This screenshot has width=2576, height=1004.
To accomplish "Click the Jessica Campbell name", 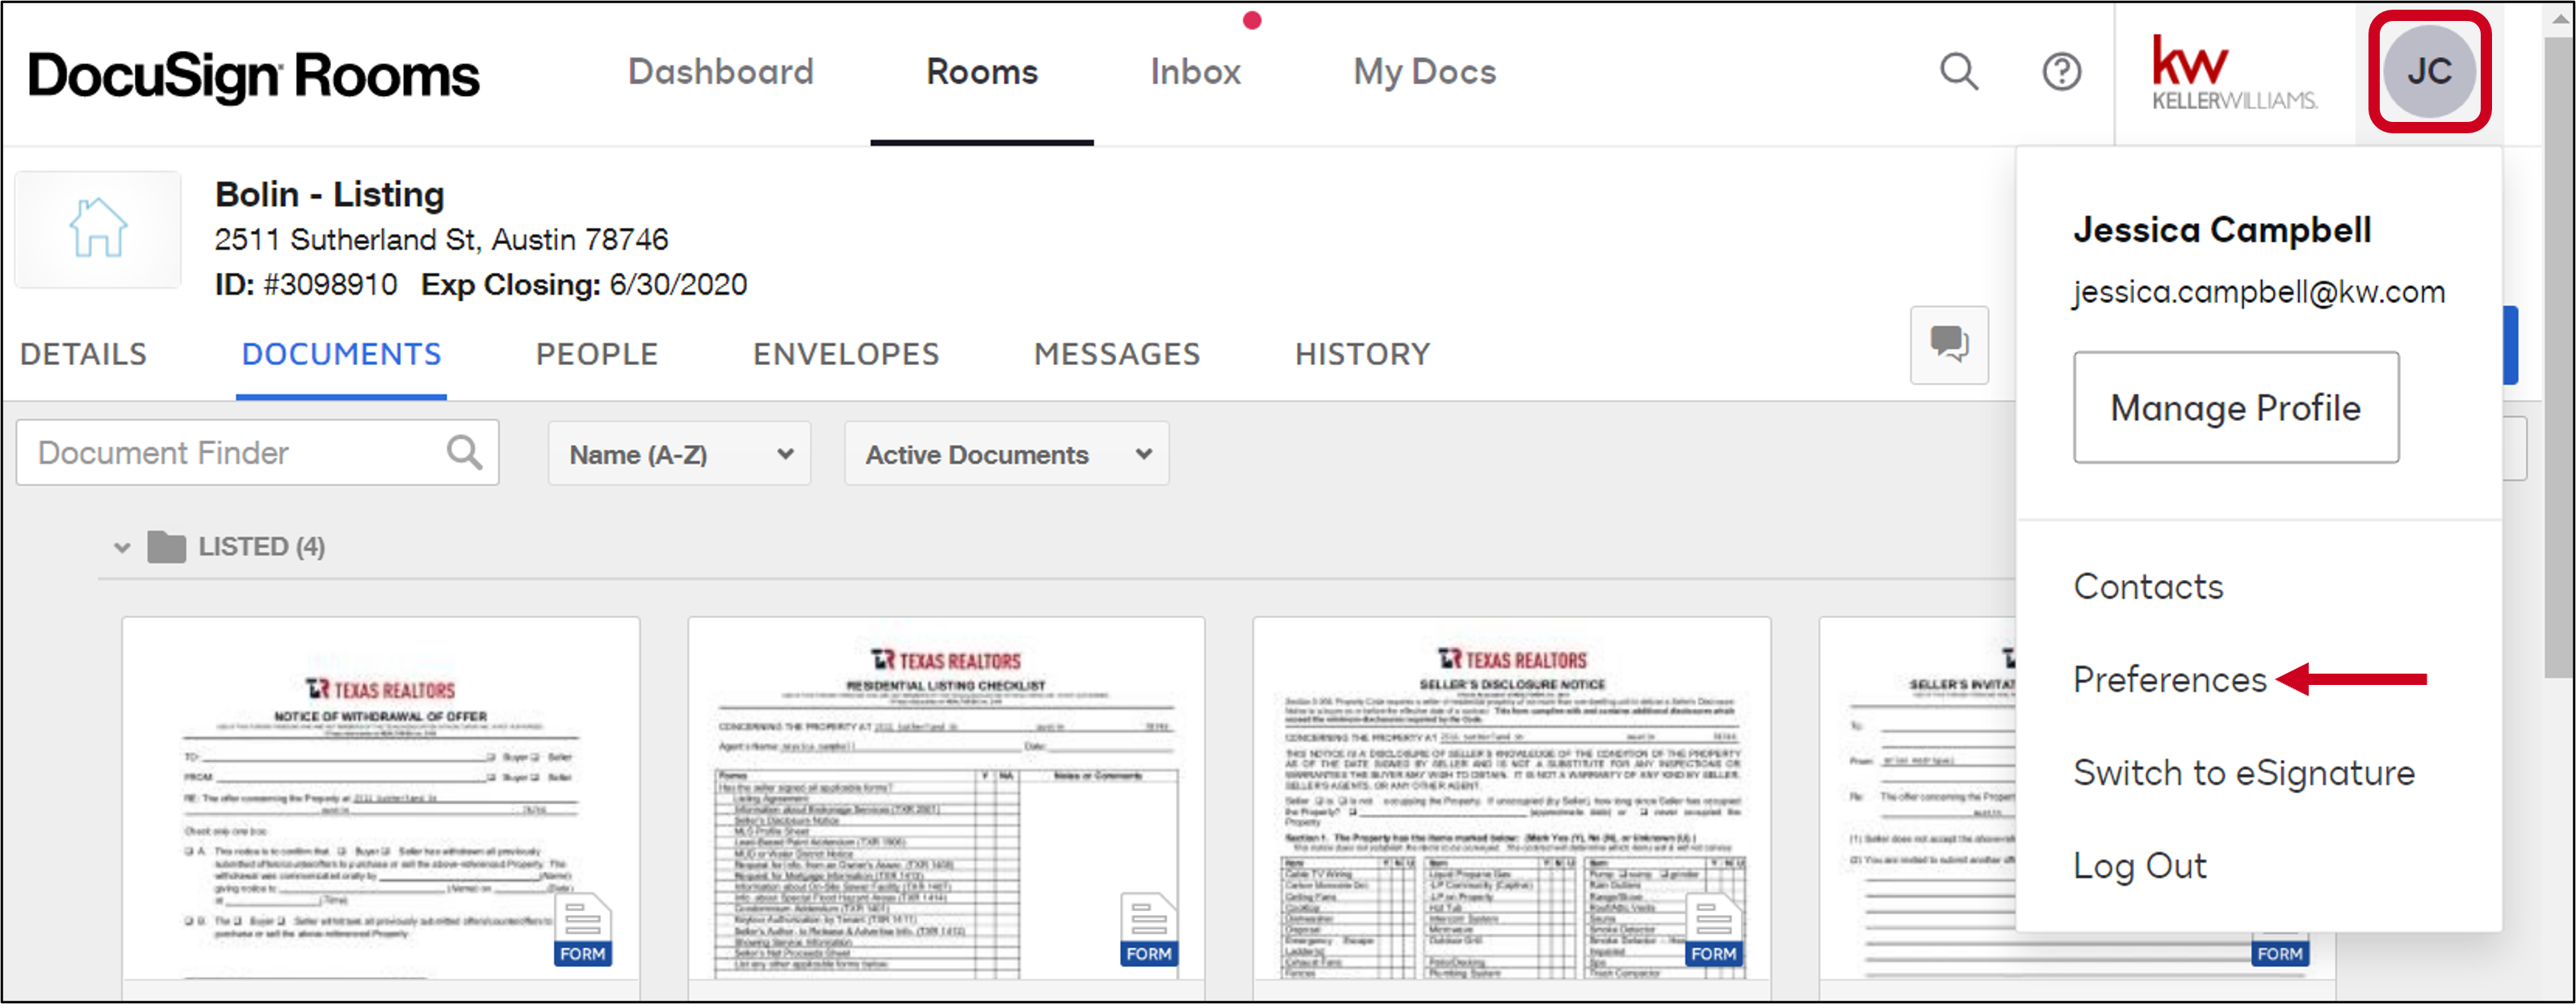I will [2222, 230].
